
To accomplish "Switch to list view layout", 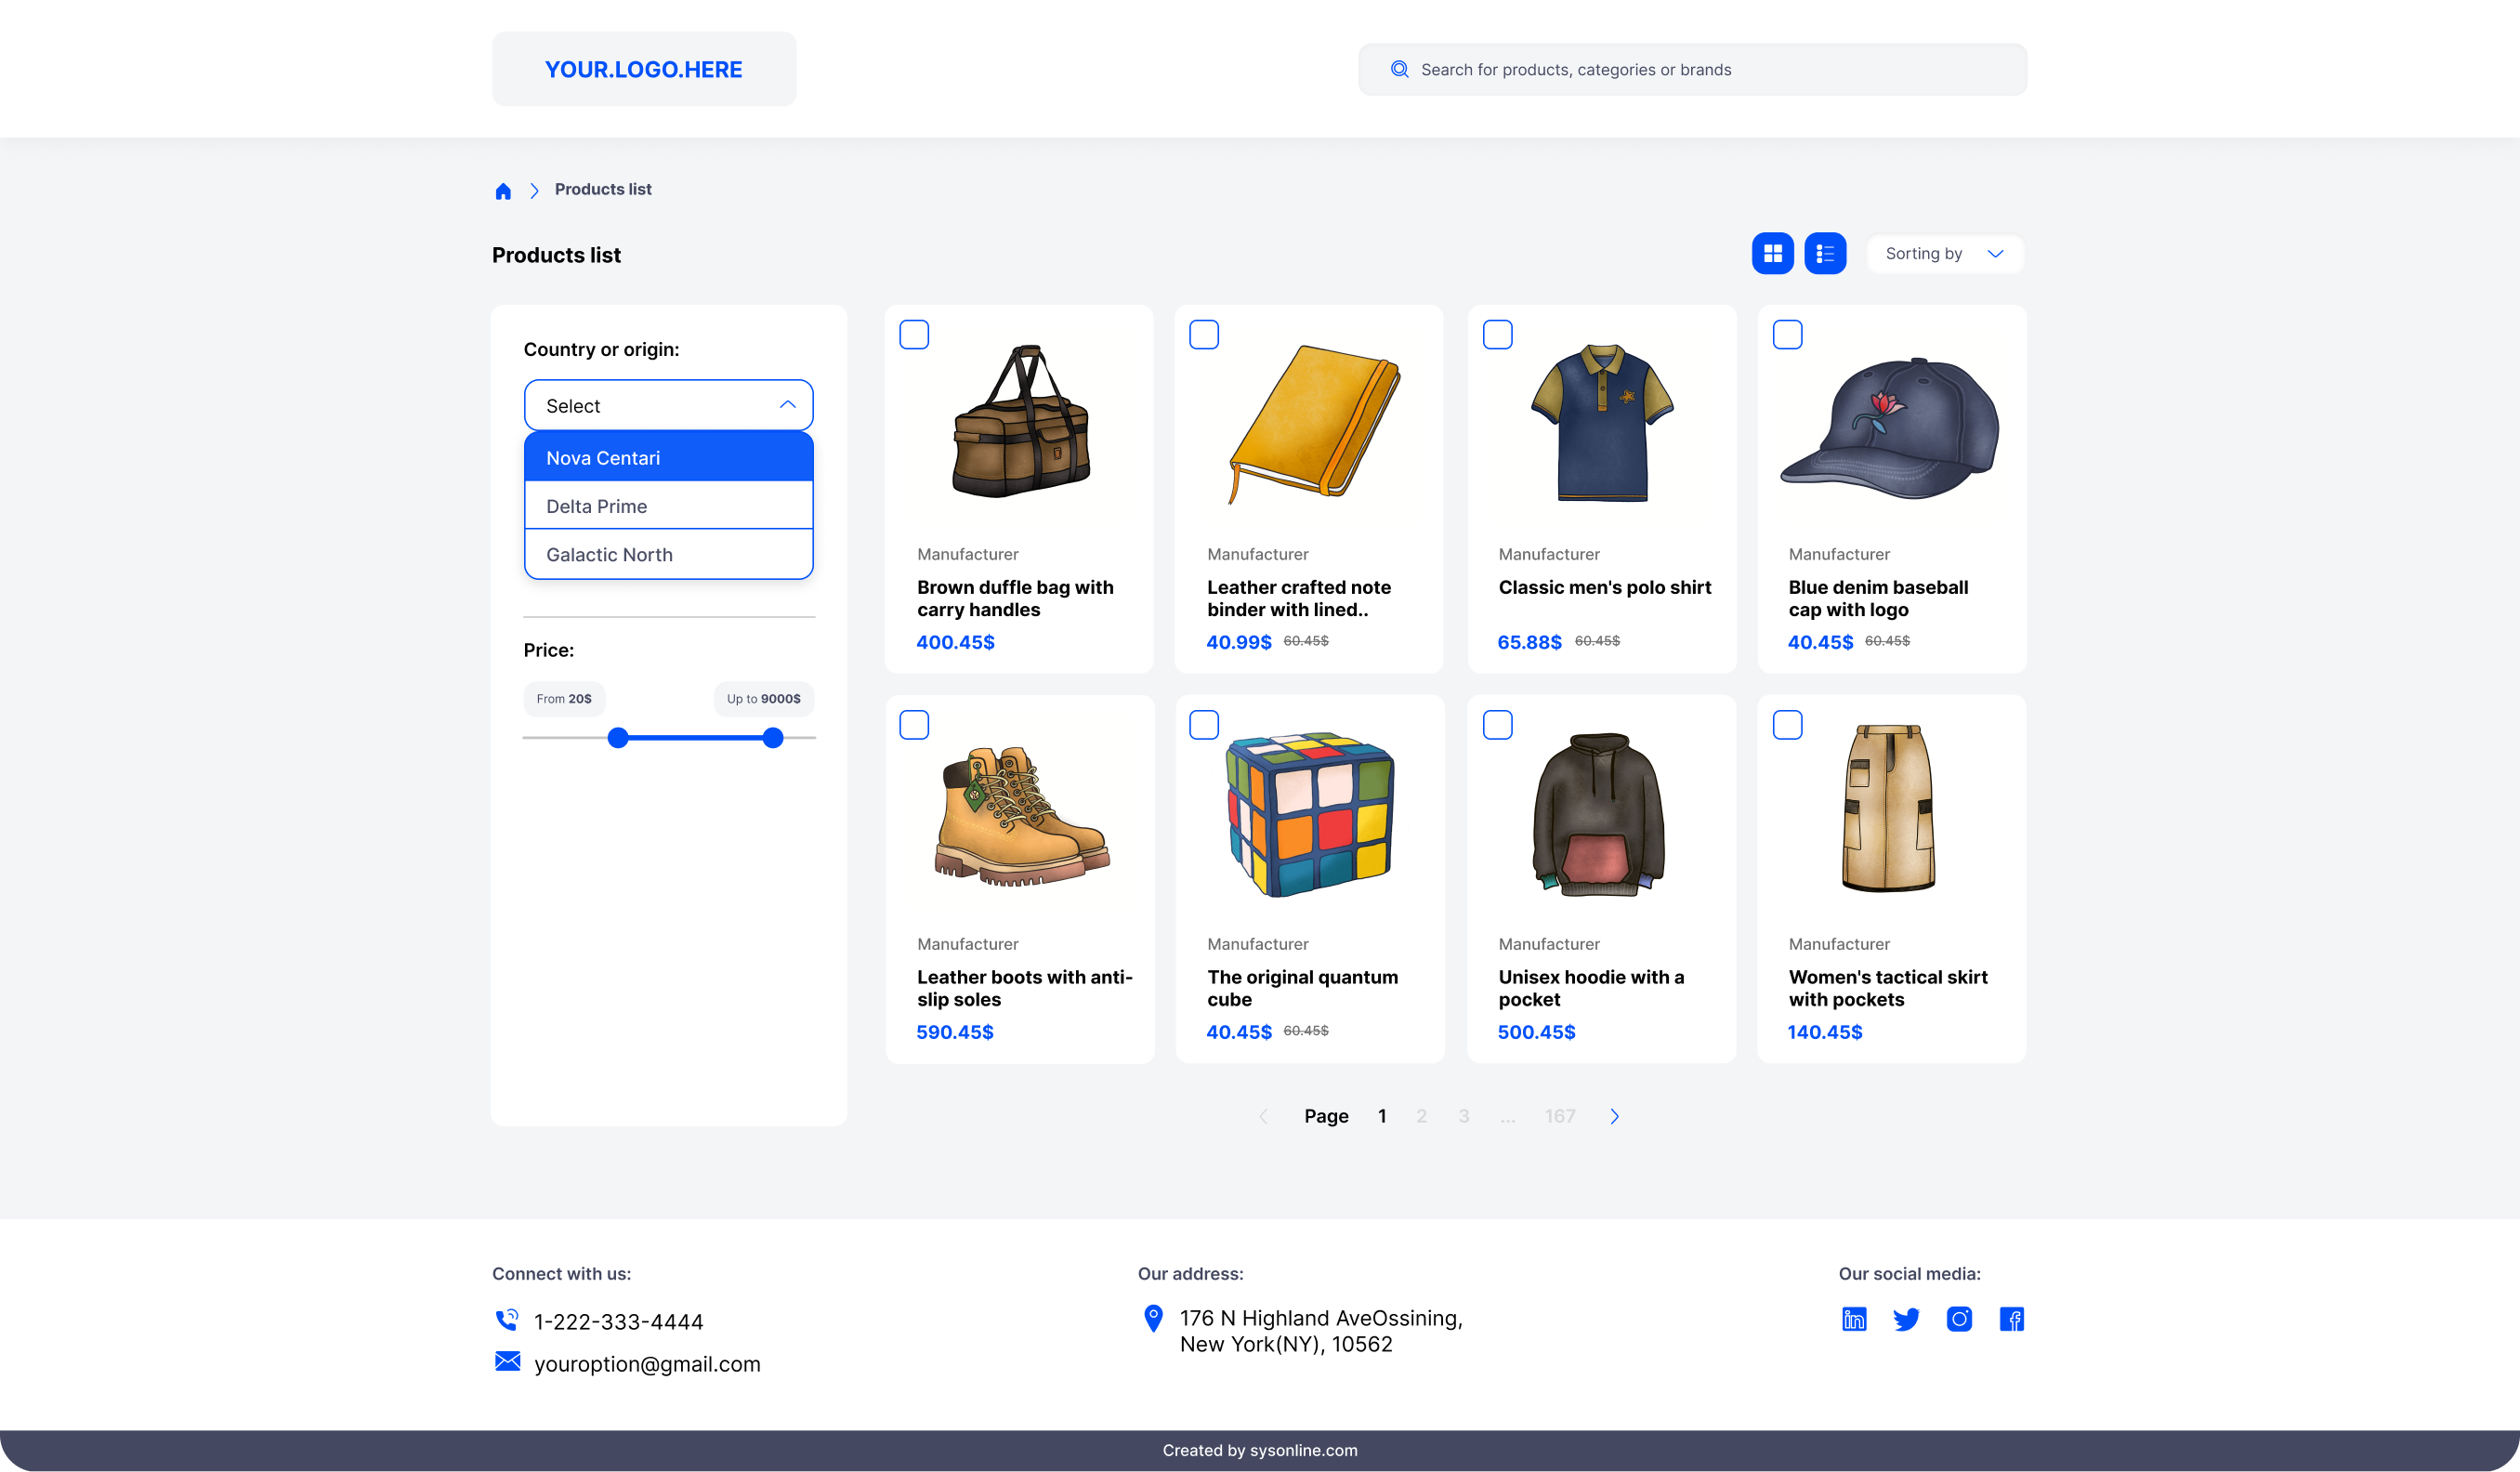I will click(1825, 254).
